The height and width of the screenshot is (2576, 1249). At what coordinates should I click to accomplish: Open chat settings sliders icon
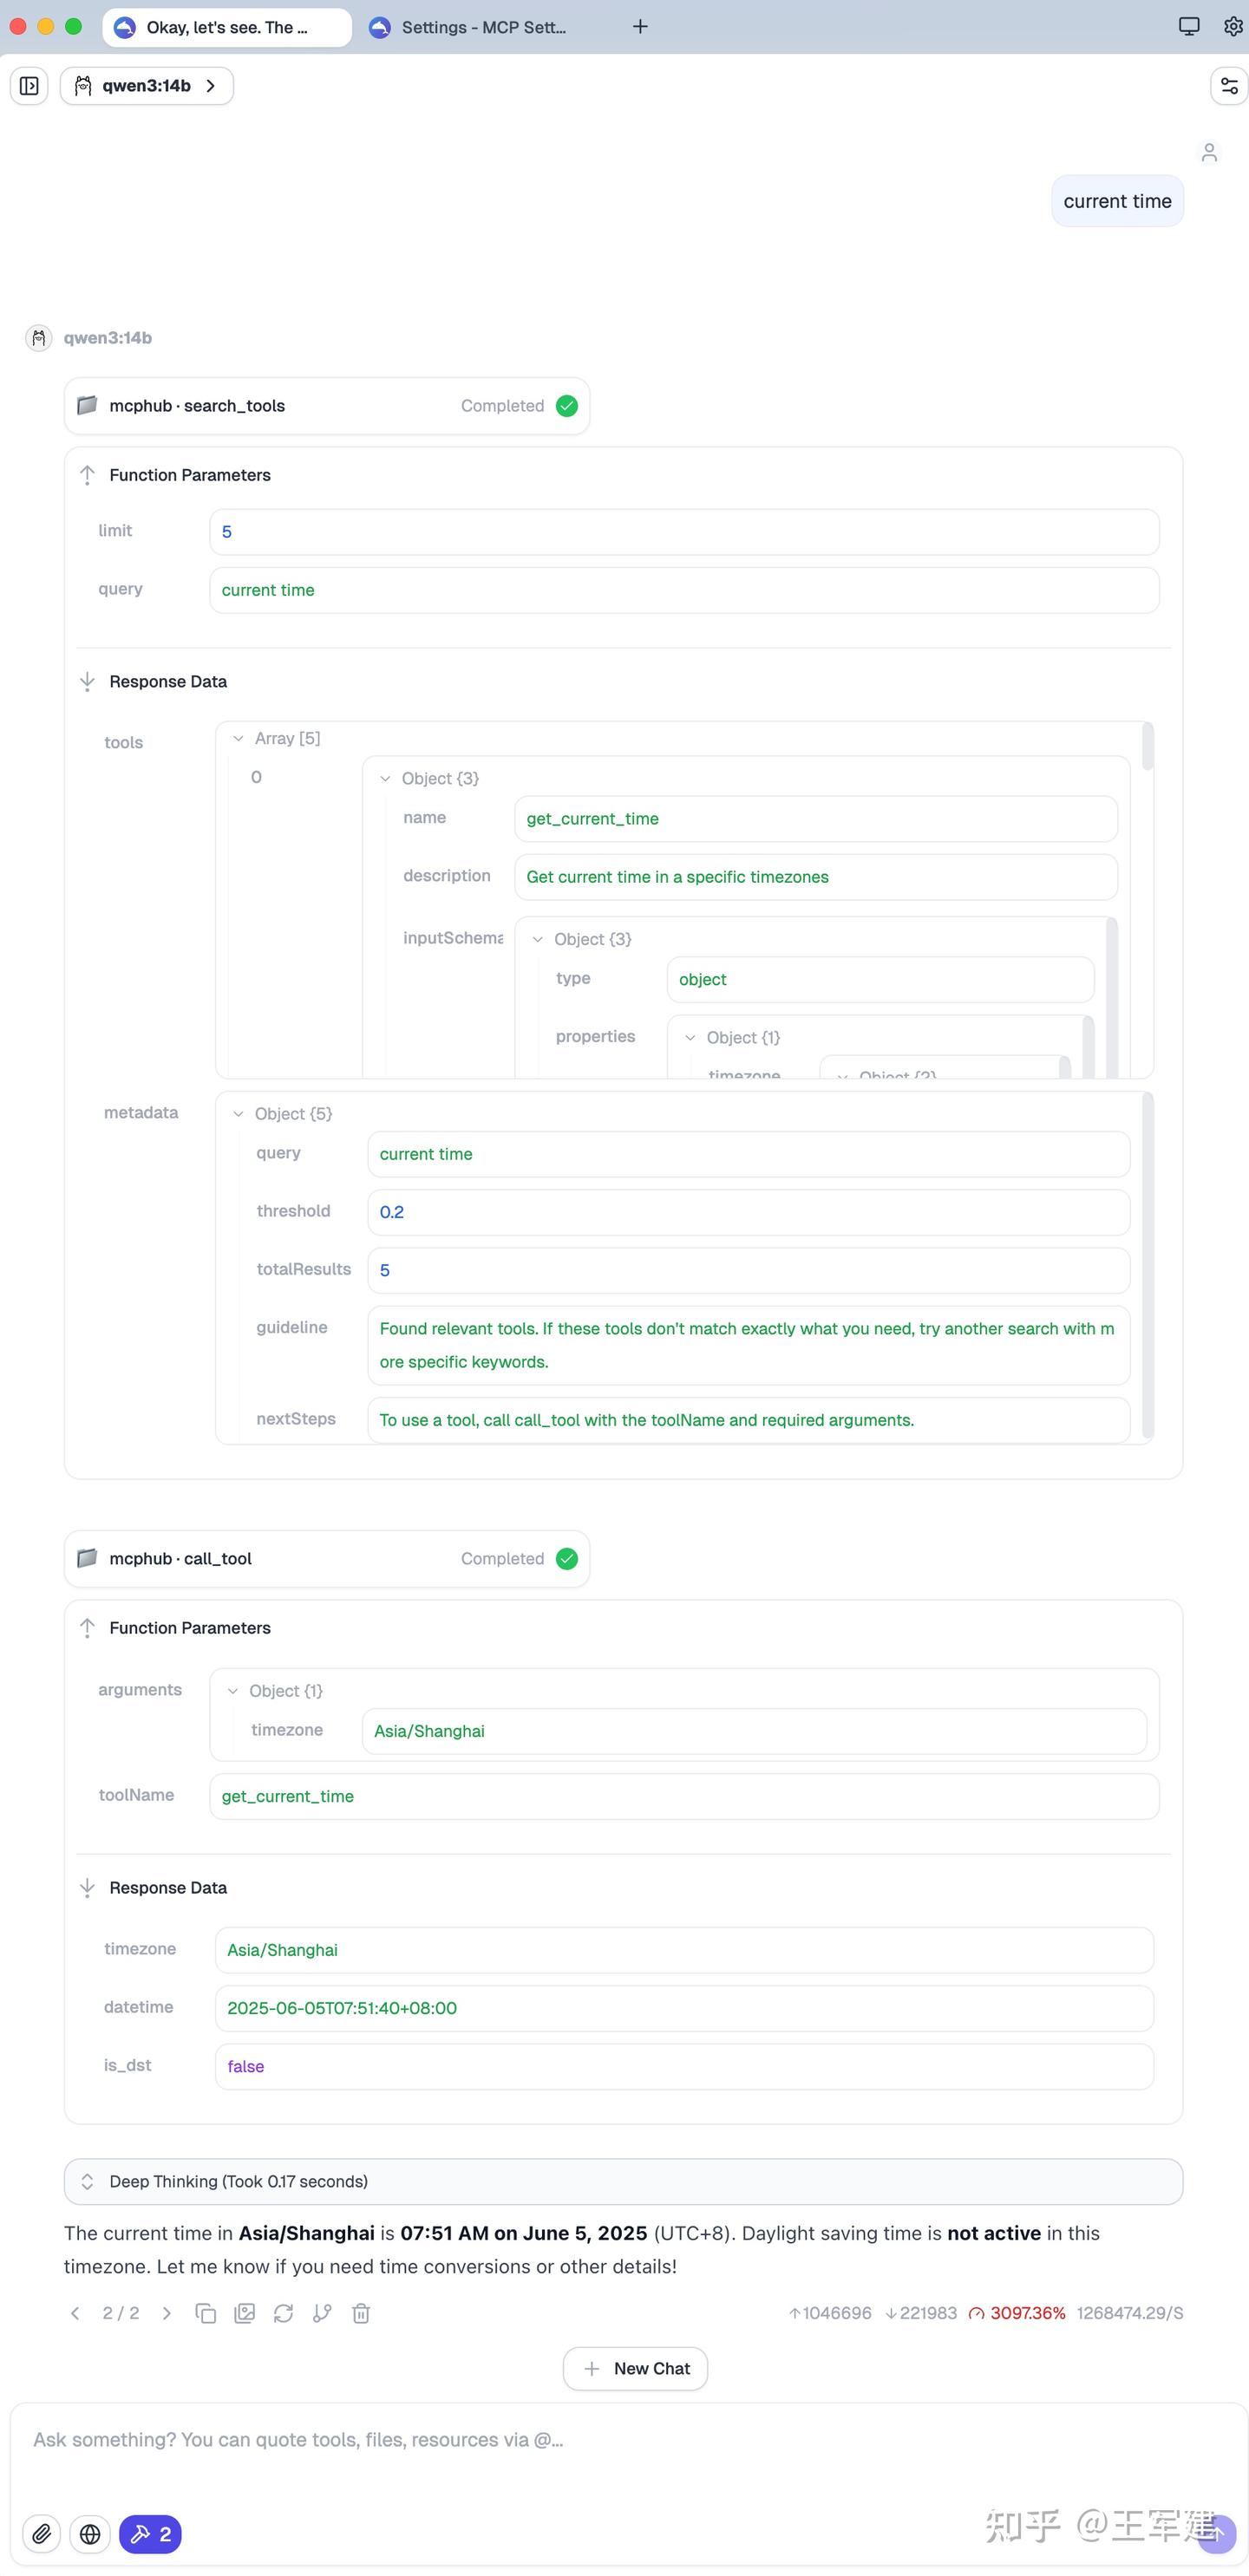(1229, 86)
